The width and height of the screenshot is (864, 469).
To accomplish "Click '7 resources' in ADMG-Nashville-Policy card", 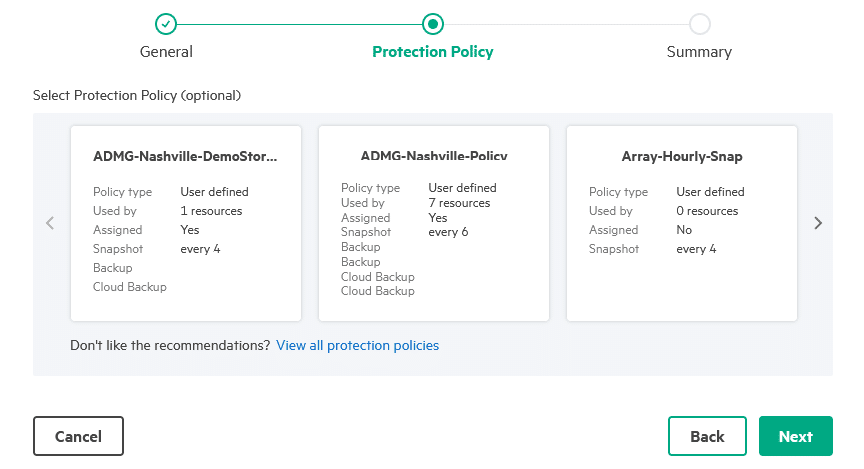I will (x=459, y=203).
